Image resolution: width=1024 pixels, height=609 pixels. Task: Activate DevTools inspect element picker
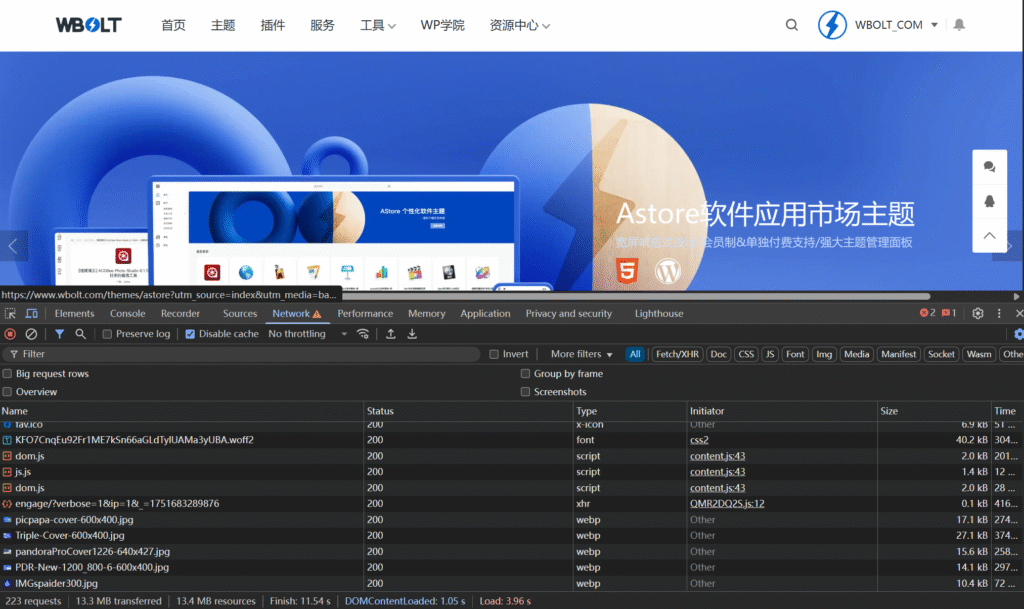tap(10, 313)
